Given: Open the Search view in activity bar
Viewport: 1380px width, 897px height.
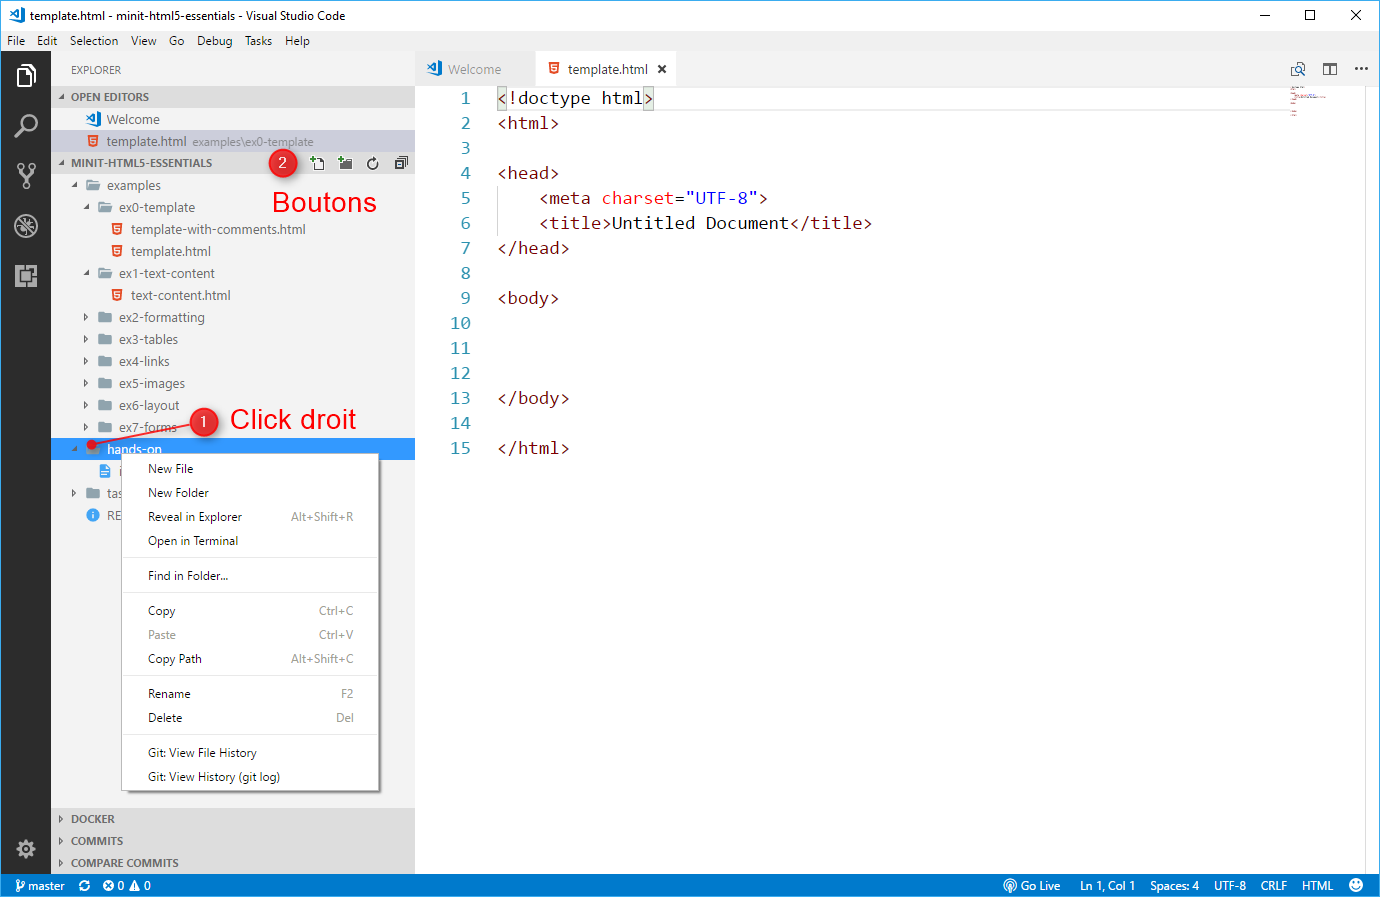Looking at the screenshot, I should pyautogui.click(x=26, y=126).
